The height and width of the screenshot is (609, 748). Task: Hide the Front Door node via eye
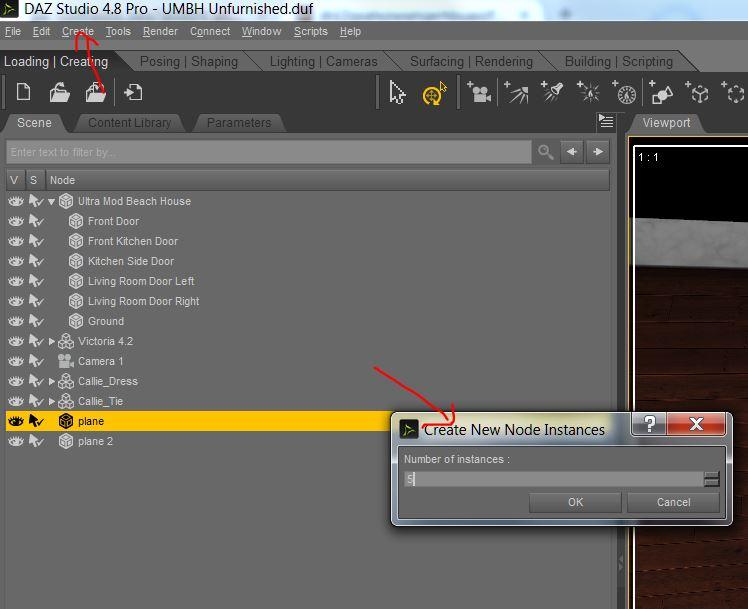coord(16,221)
